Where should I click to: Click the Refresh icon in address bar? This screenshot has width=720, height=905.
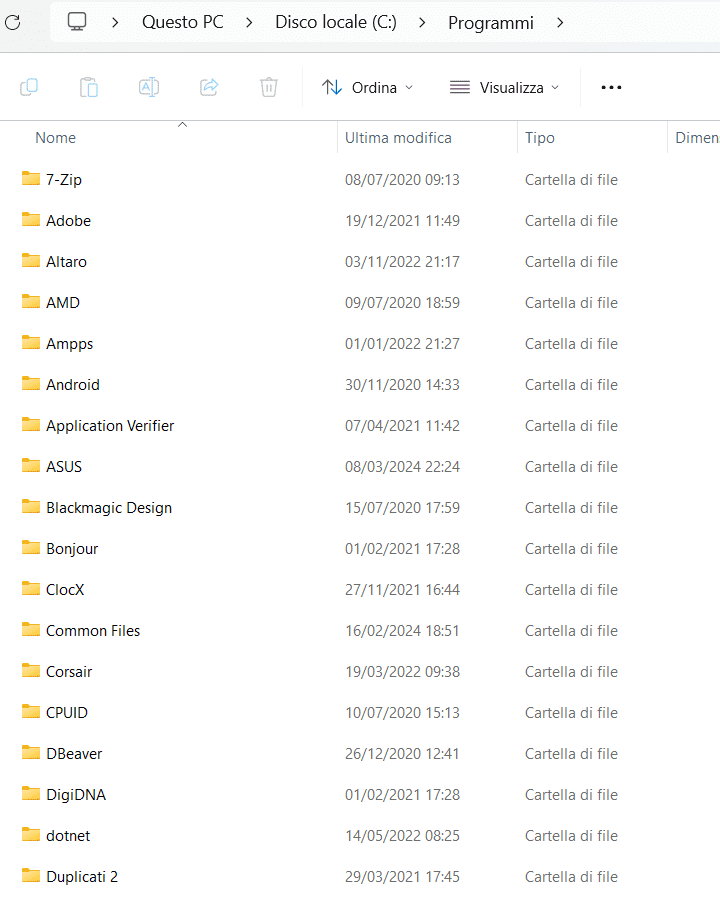click(x=13, y=22)
